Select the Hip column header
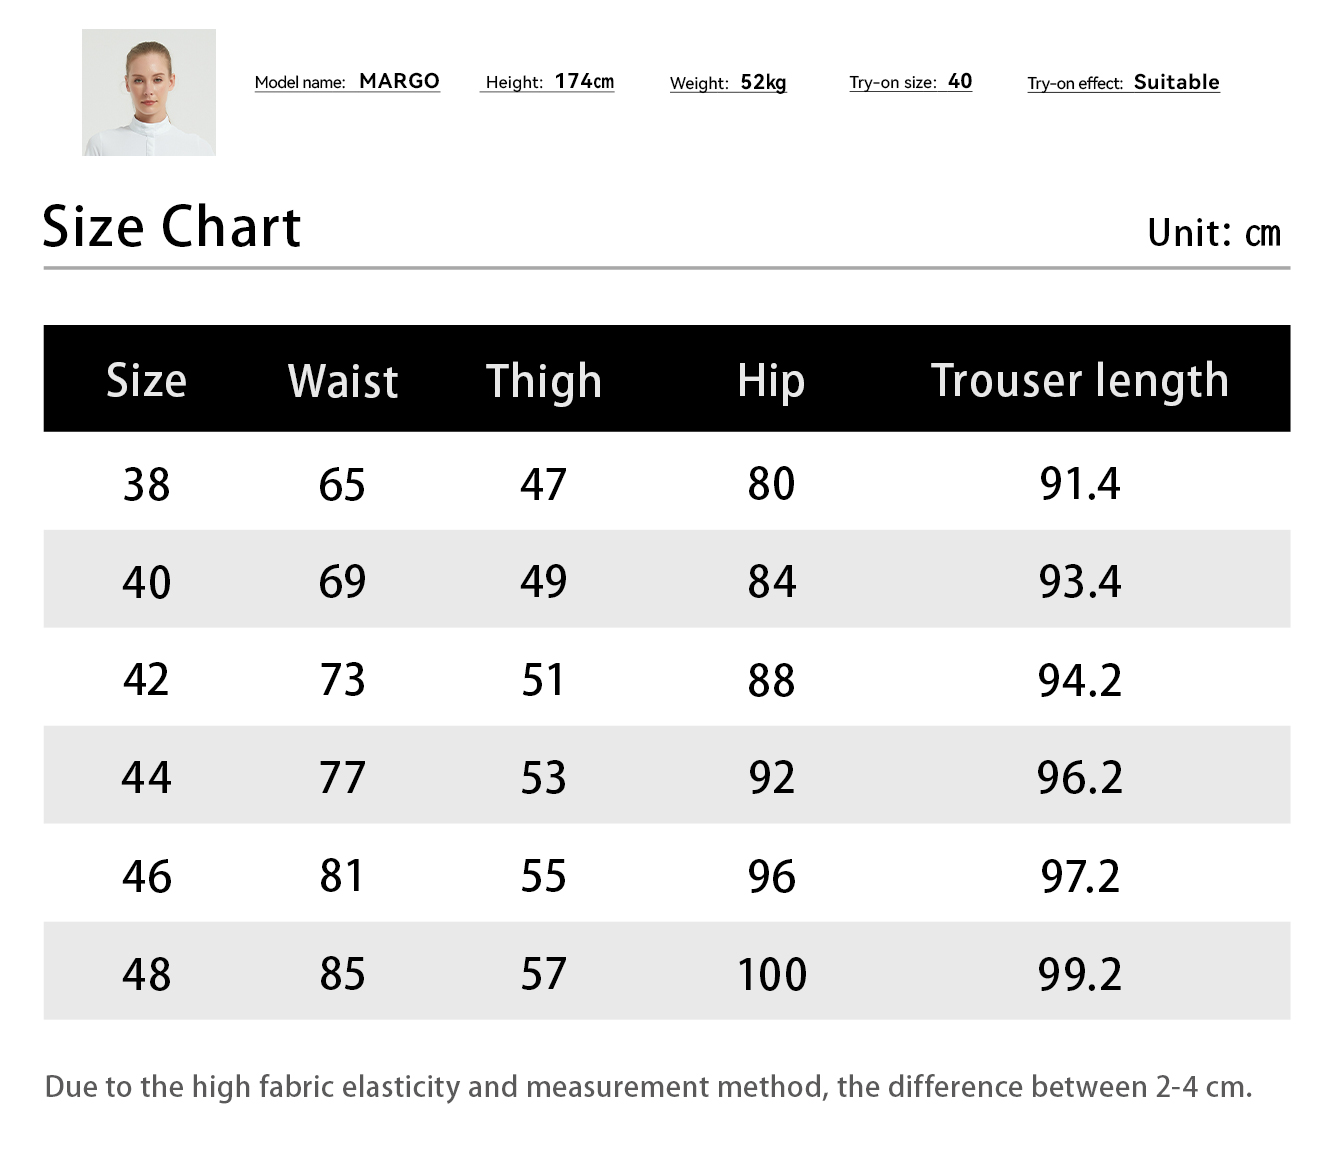Image resolution: width=1340 pixels, height=1157 pixels. coord(771,380)
